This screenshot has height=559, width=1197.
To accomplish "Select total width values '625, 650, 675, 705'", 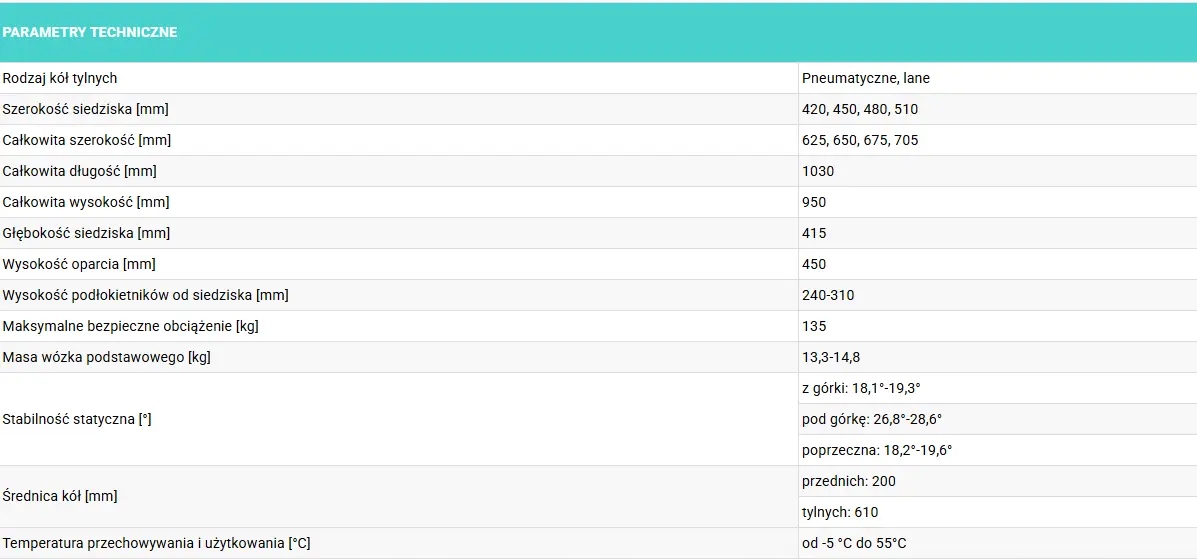I will coord(860,140).
